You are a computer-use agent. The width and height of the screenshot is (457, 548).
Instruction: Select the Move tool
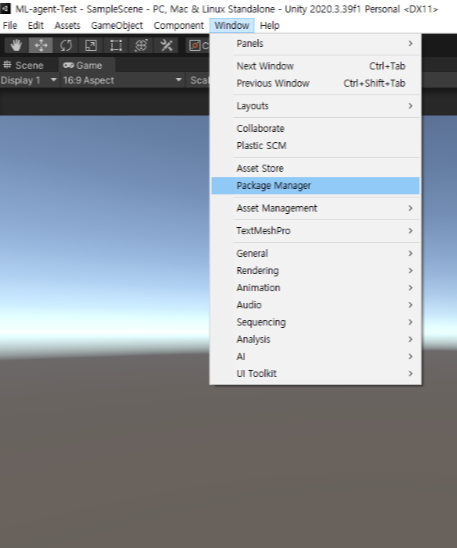click(41, 45)
